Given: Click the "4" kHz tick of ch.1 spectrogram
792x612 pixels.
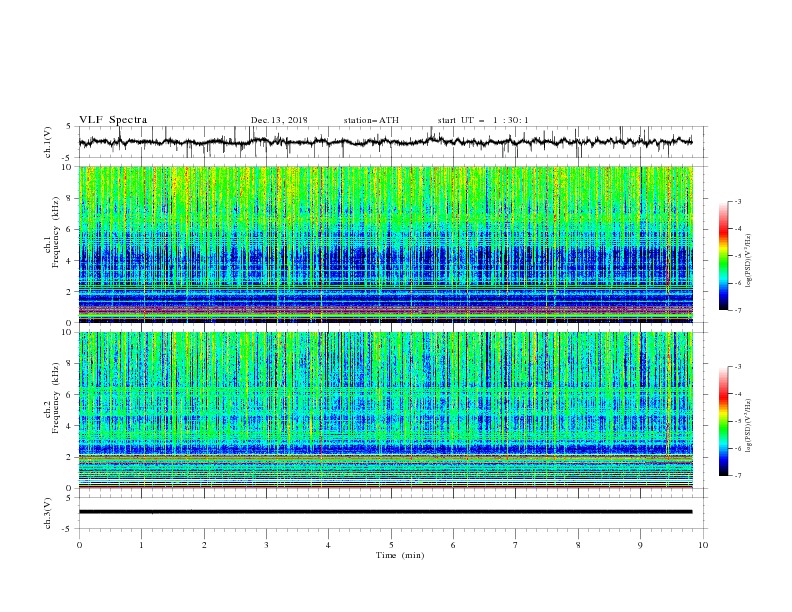Looking at the screenshot, I should click(71, 261).
